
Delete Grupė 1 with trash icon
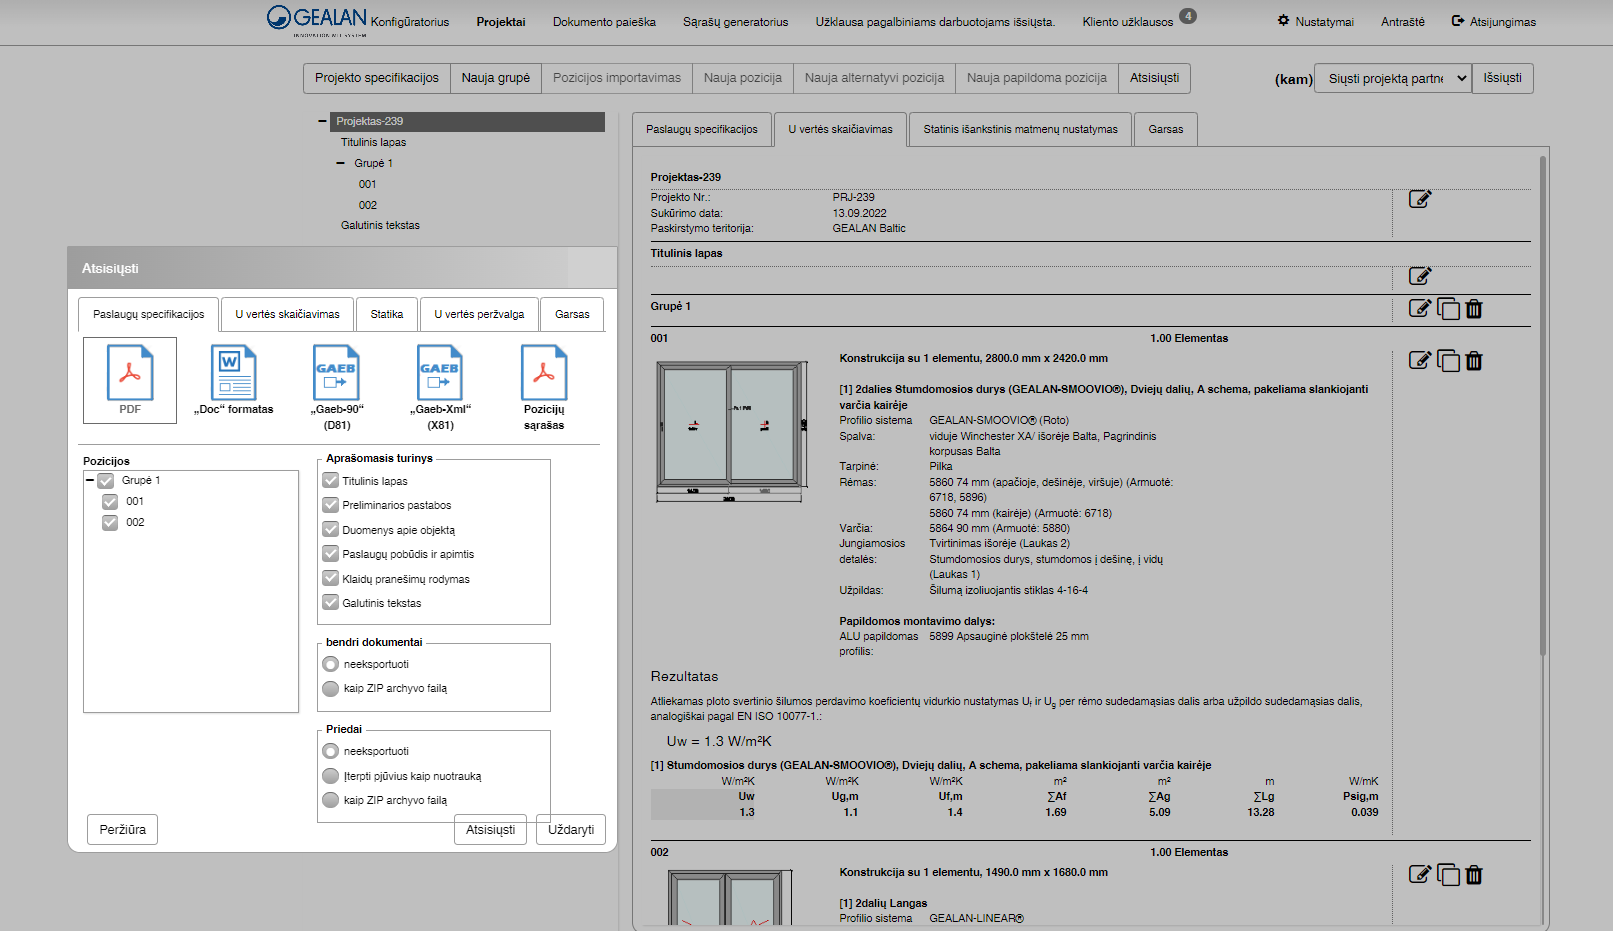pos(1474,309)
